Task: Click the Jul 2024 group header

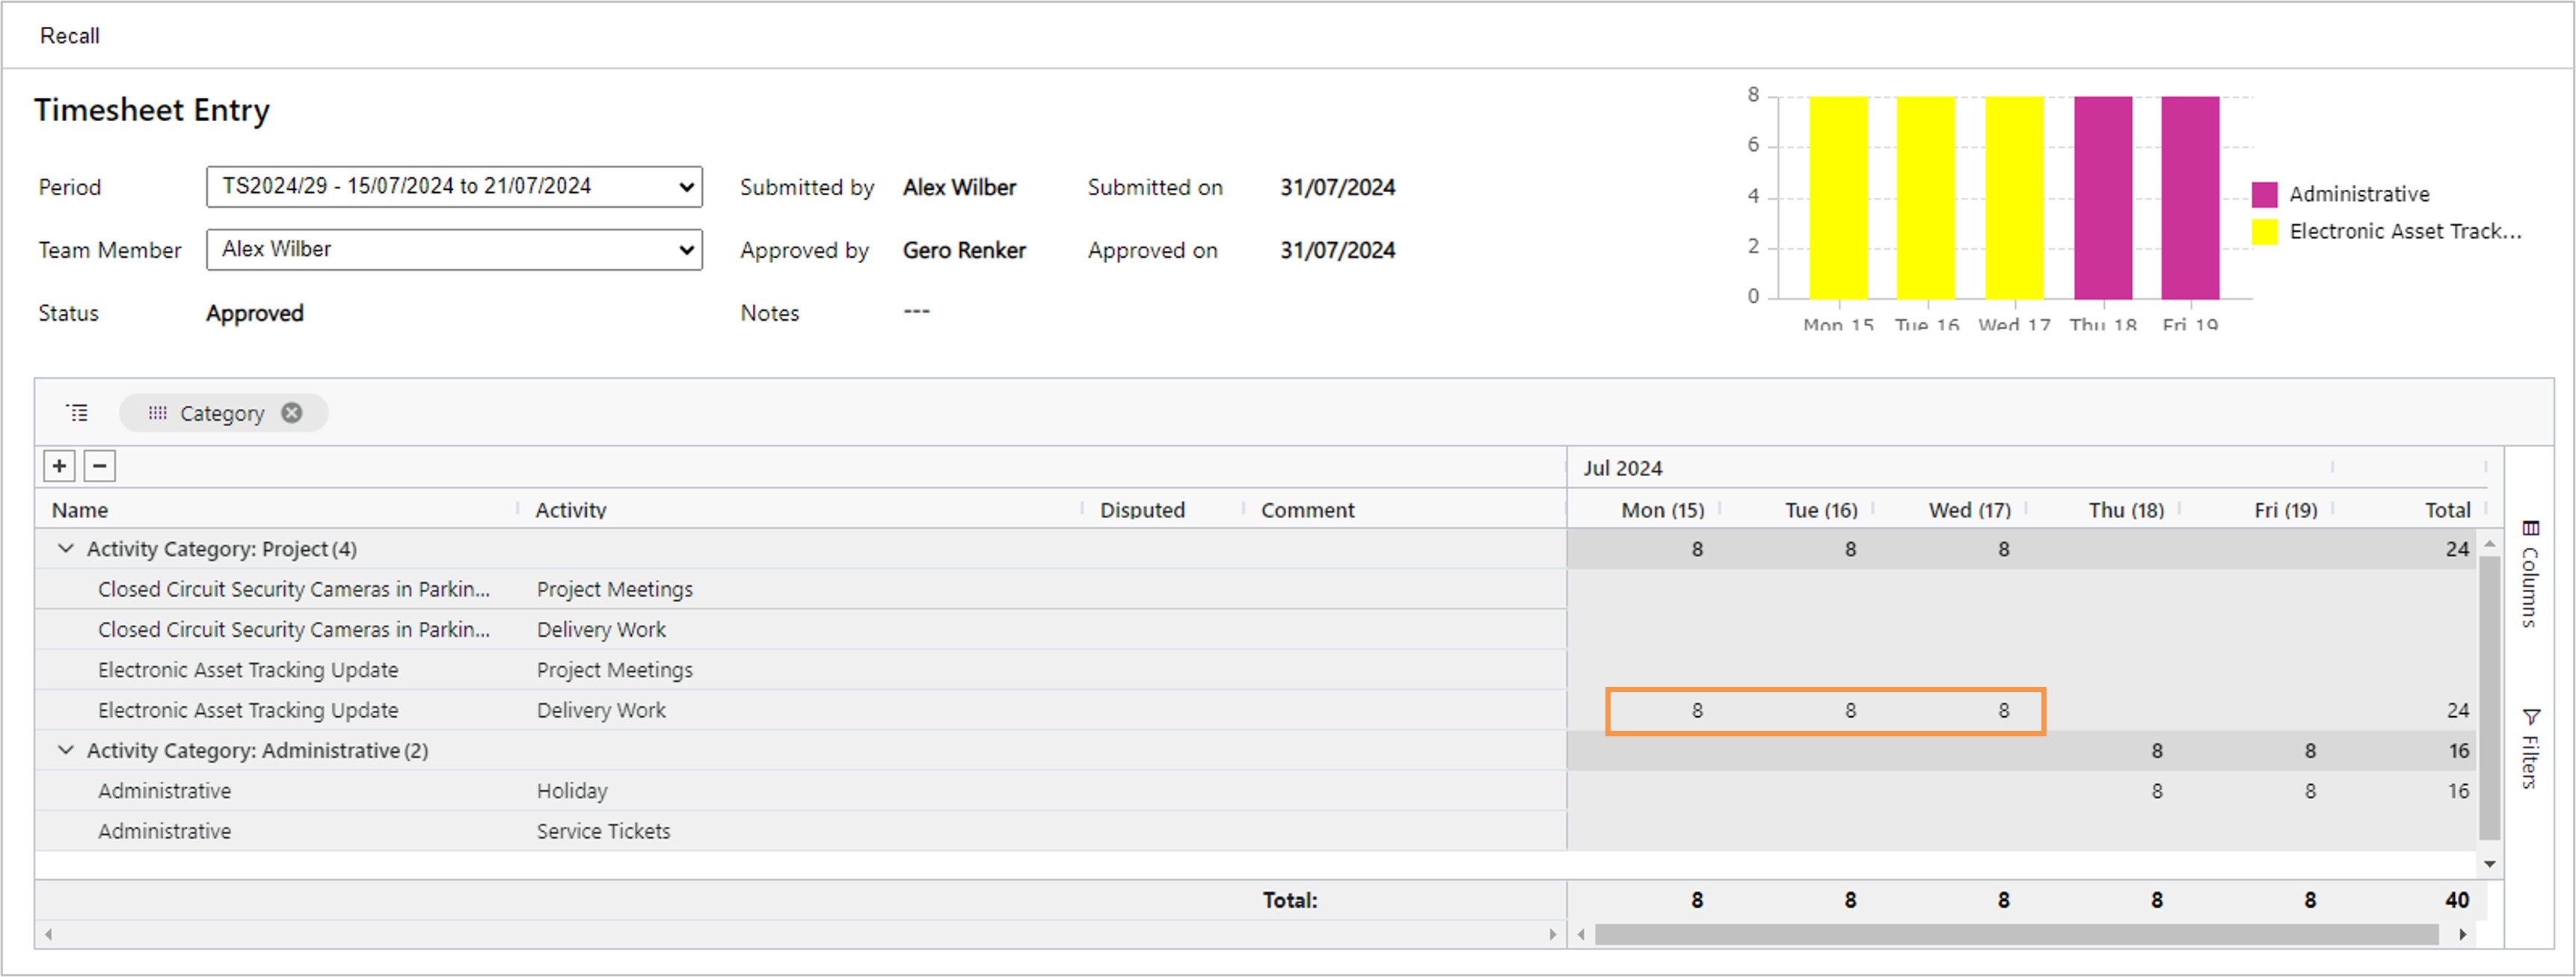Action: click(x=1622, y=468)
